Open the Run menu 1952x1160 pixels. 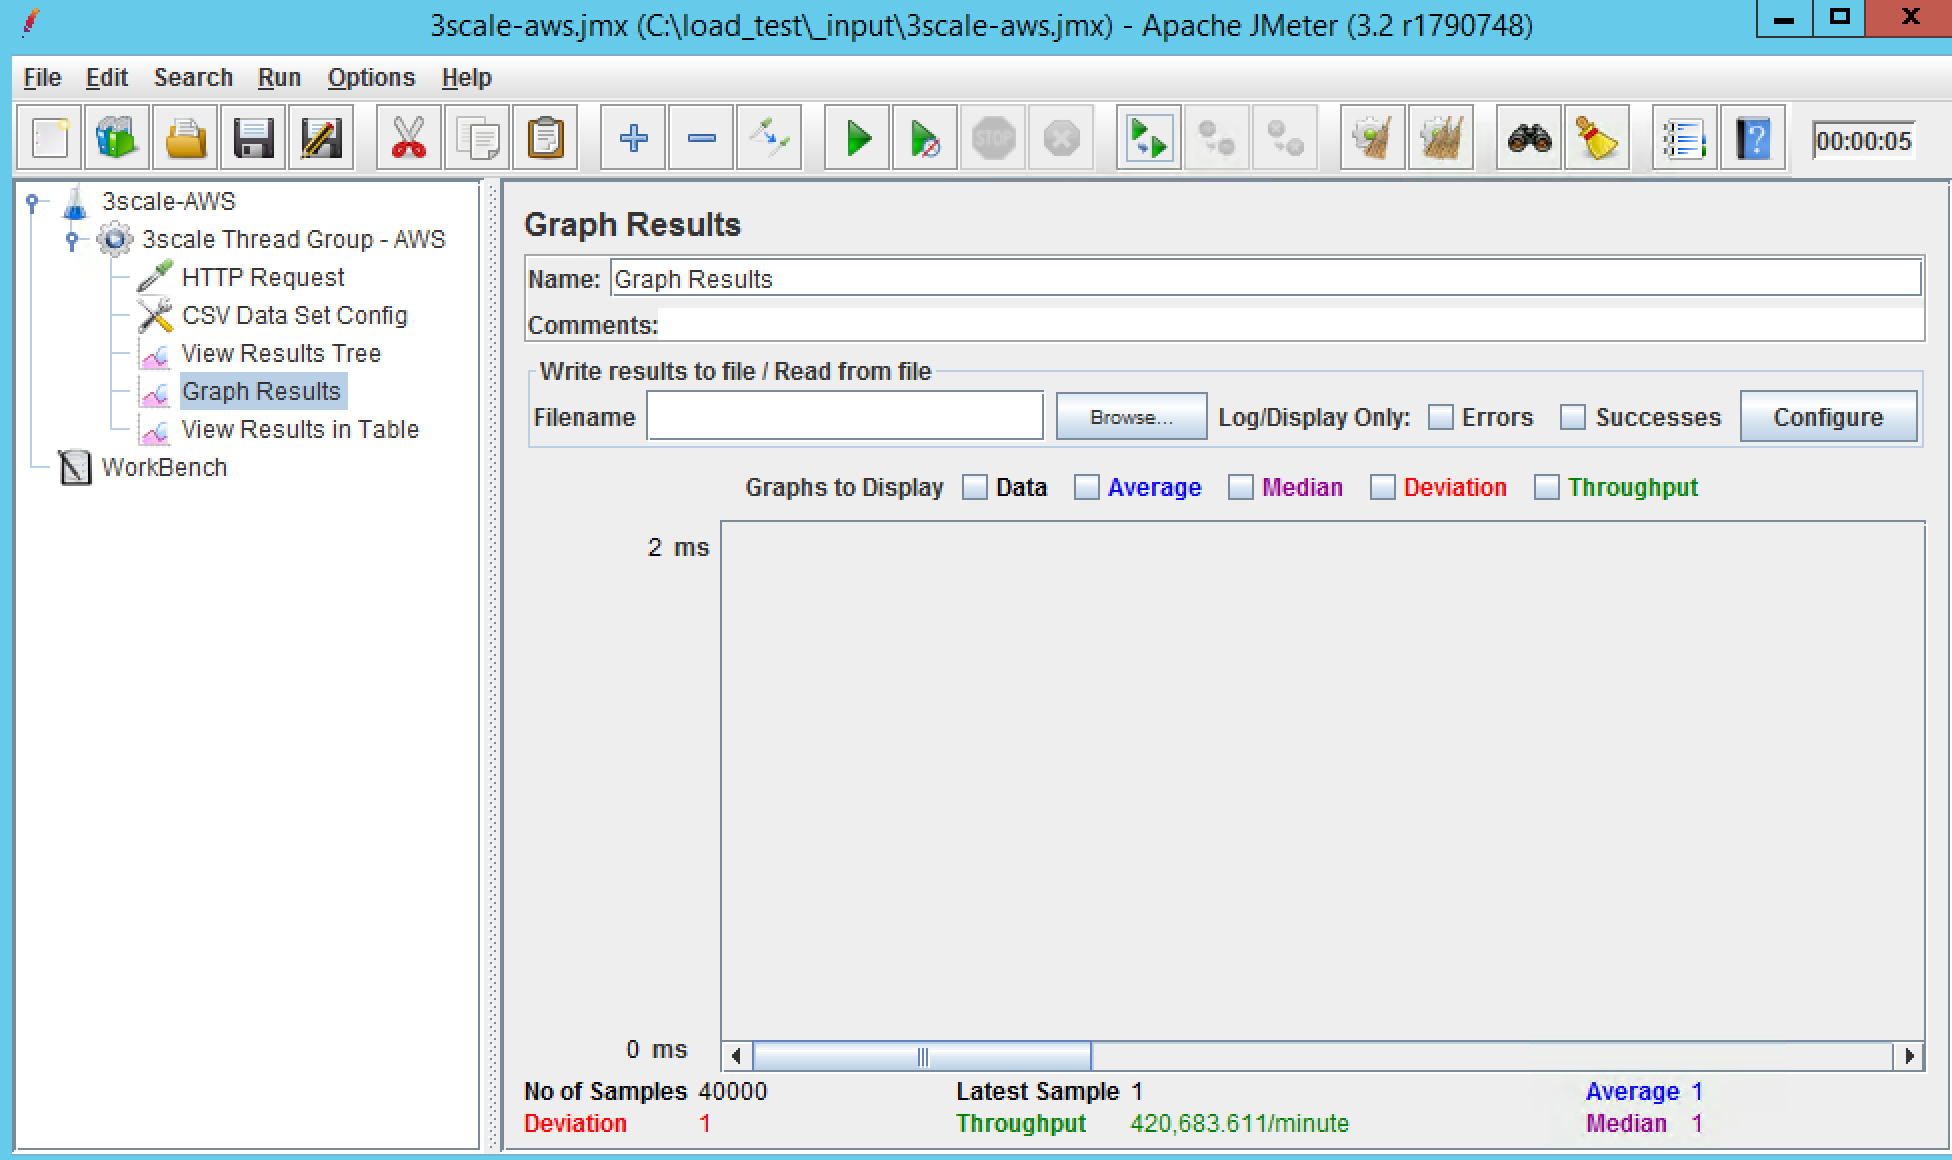pyautogui.click(x=278, y=78)
